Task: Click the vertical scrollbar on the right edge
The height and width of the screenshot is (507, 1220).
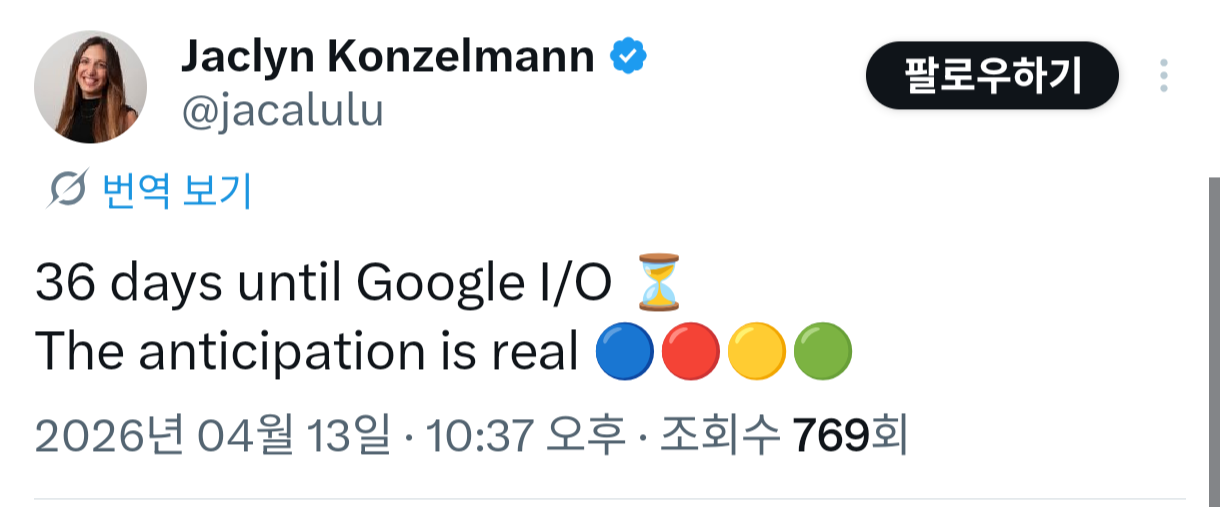Action: coord(1213,340)
